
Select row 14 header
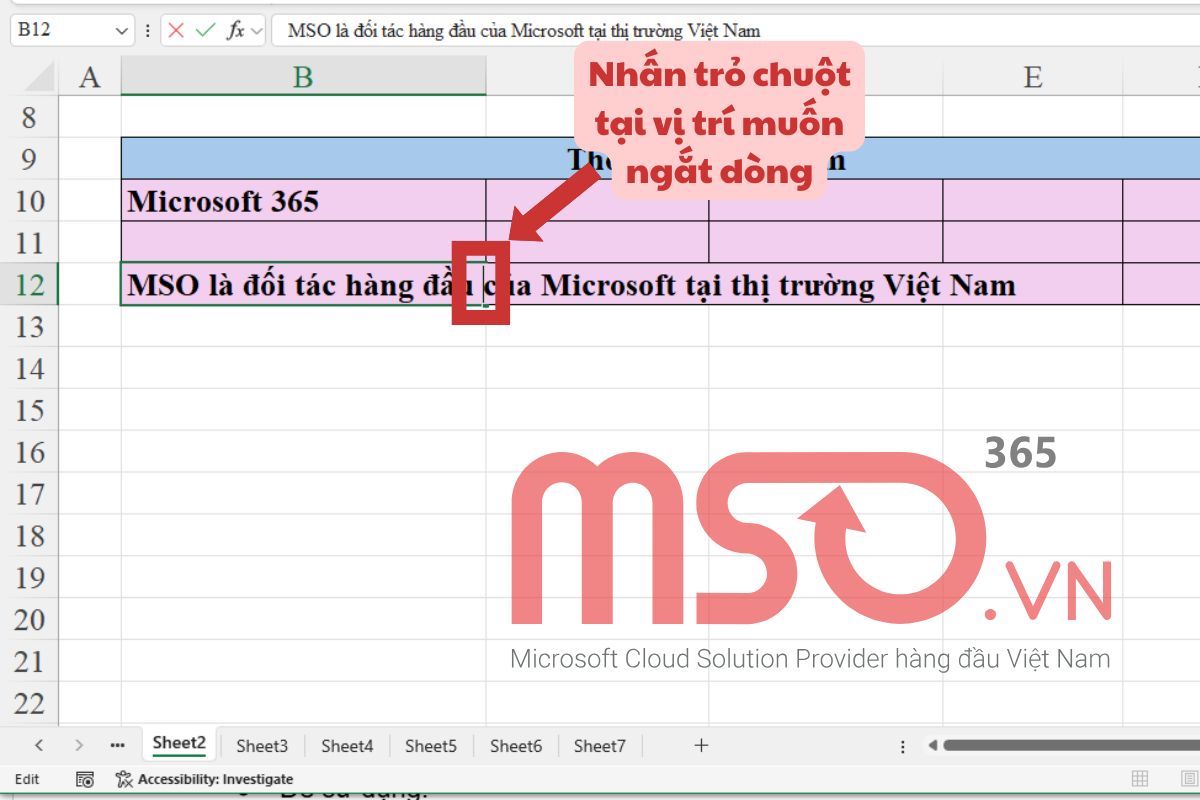(29, 368)
